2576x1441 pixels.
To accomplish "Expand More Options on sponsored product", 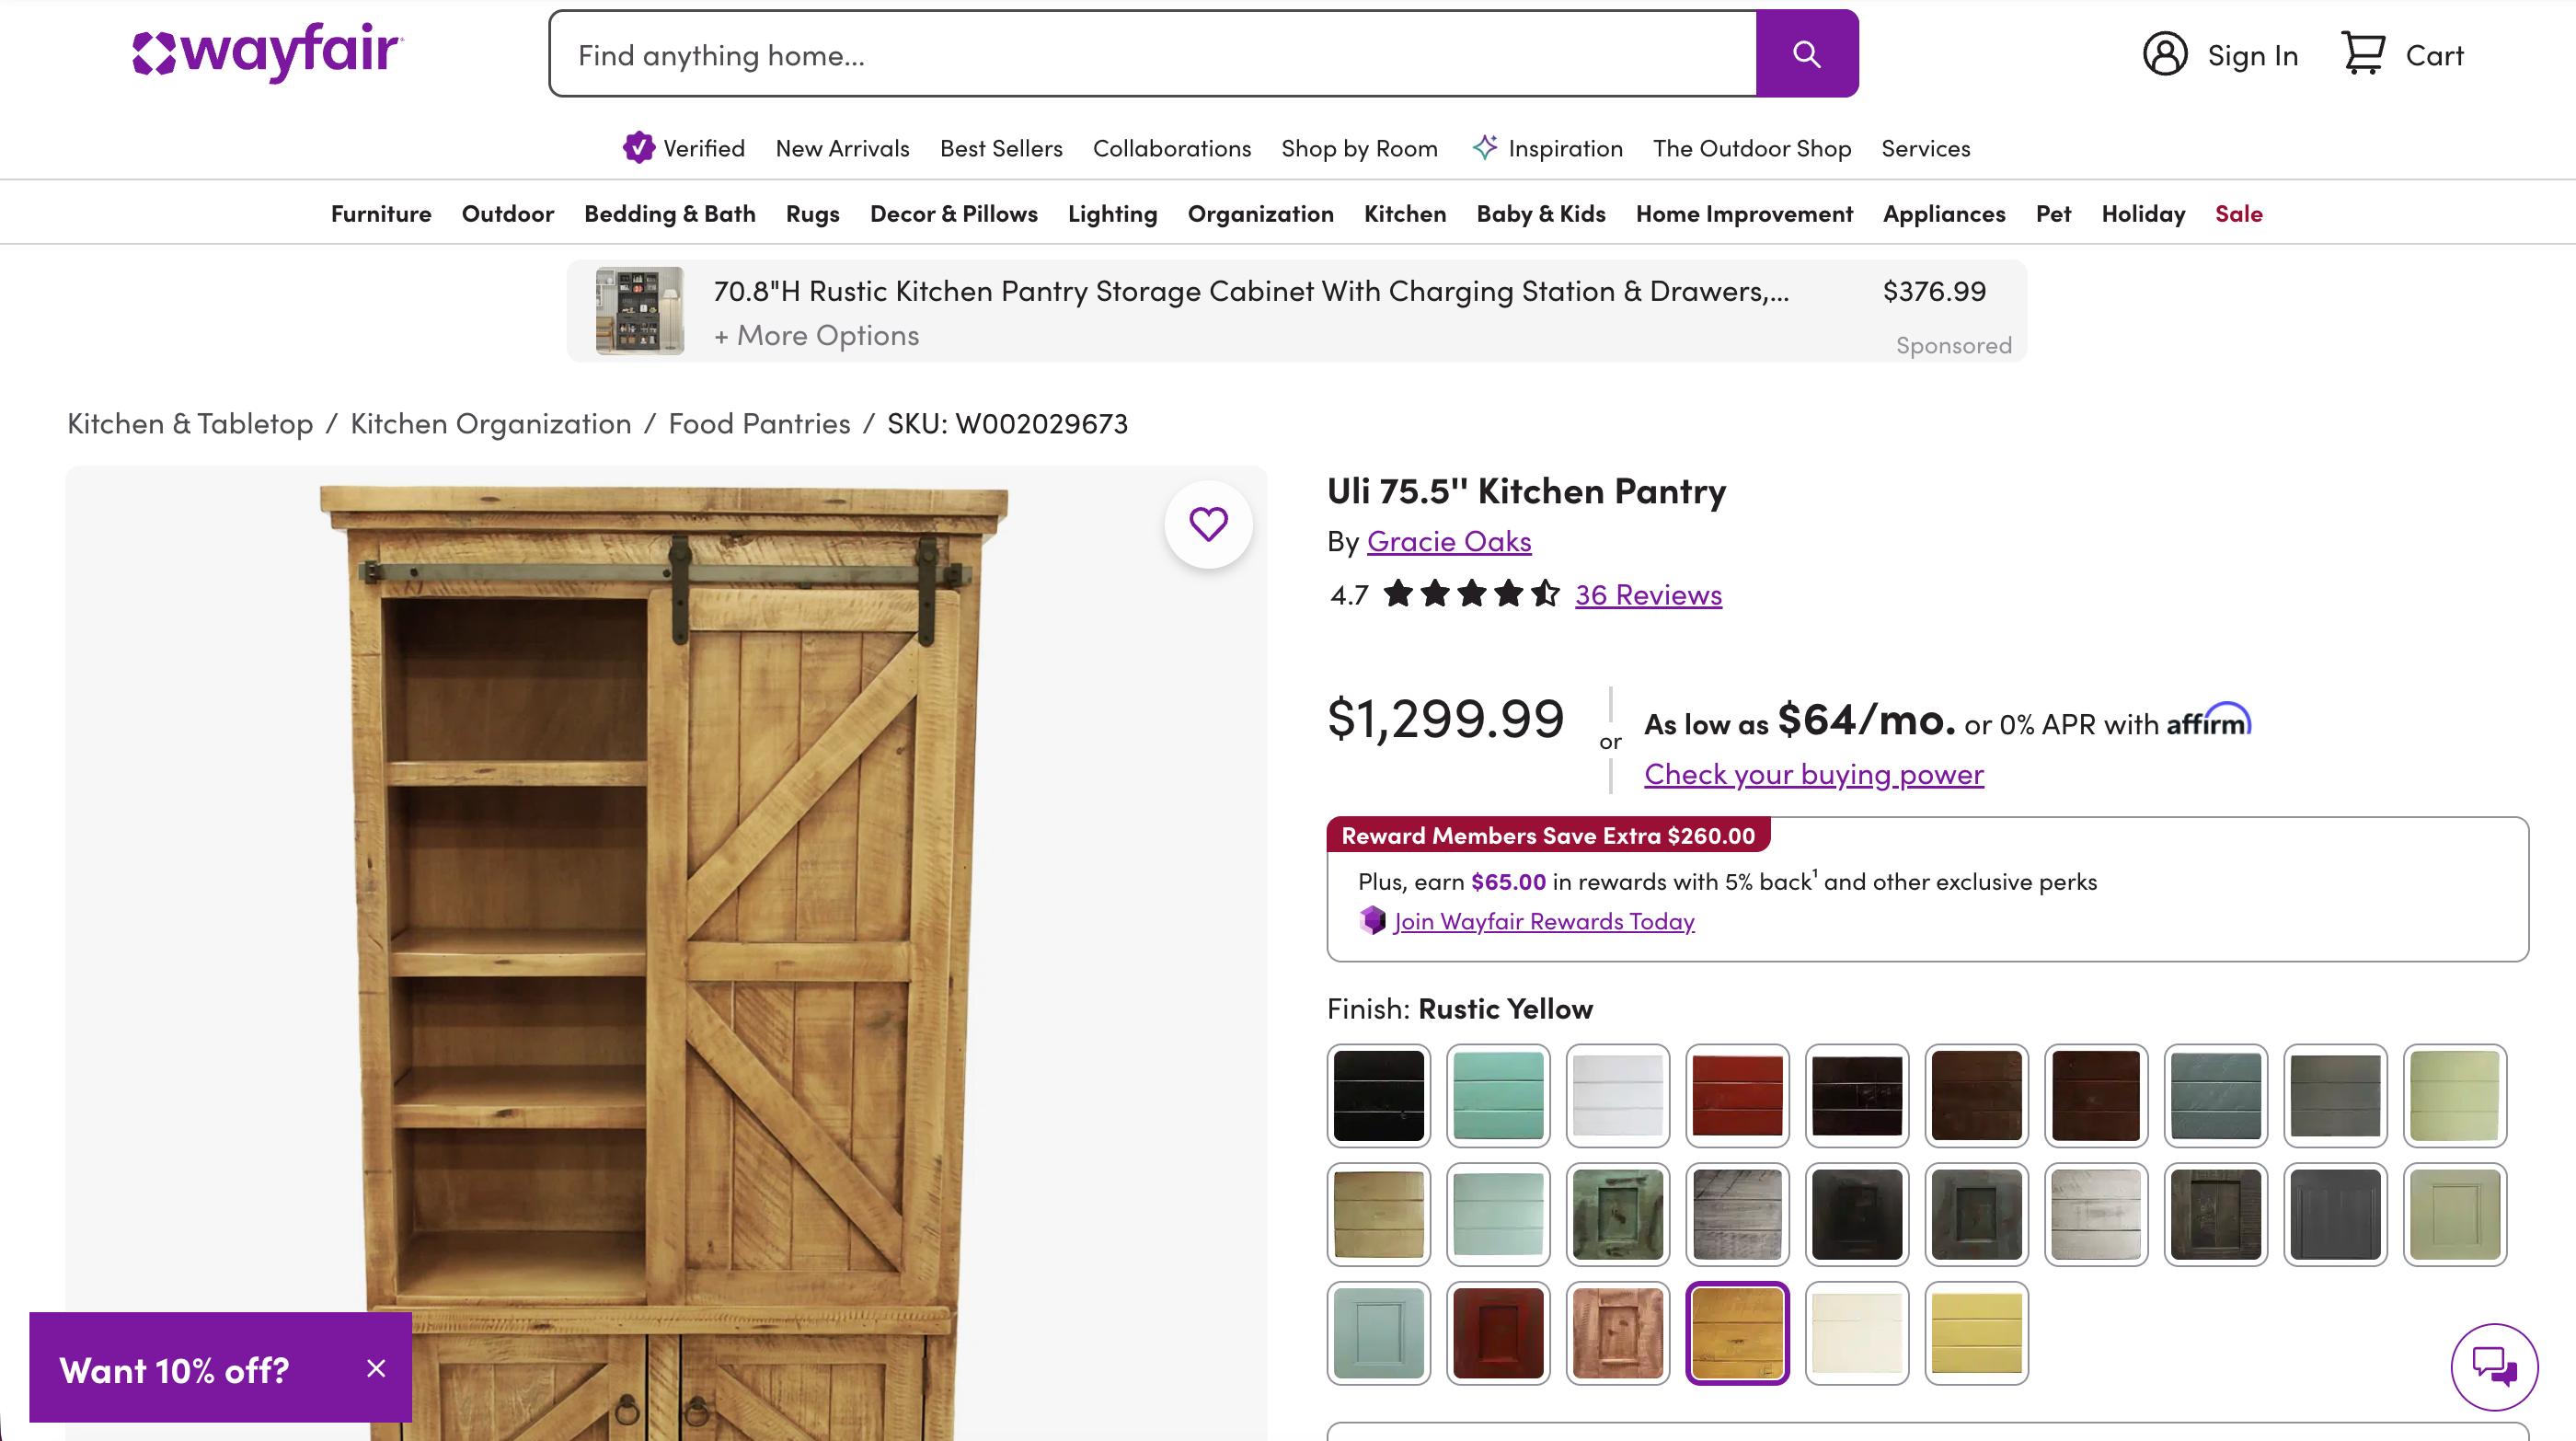I will [816, 336].
